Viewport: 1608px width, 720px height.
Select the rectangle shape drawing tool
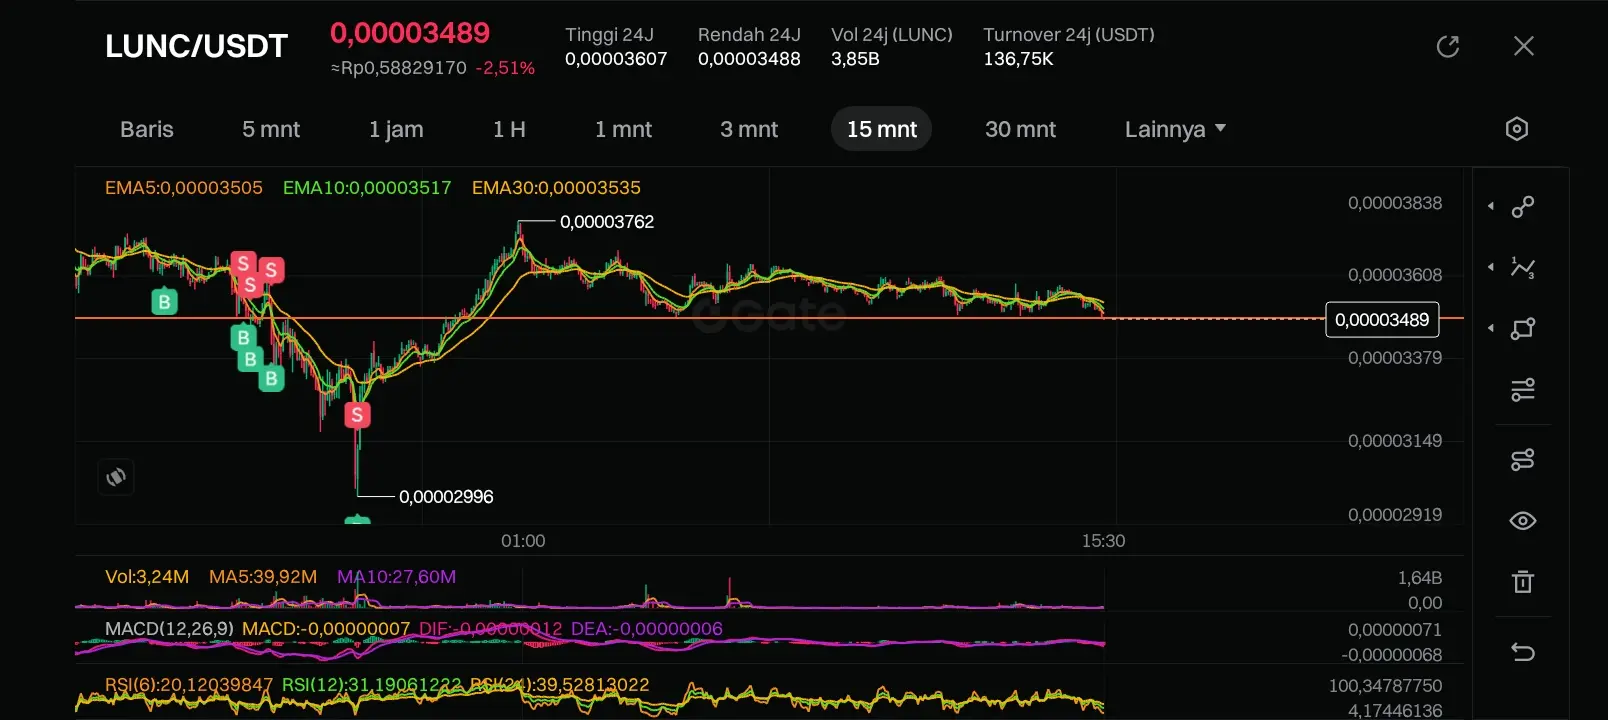coord(1523,329)
